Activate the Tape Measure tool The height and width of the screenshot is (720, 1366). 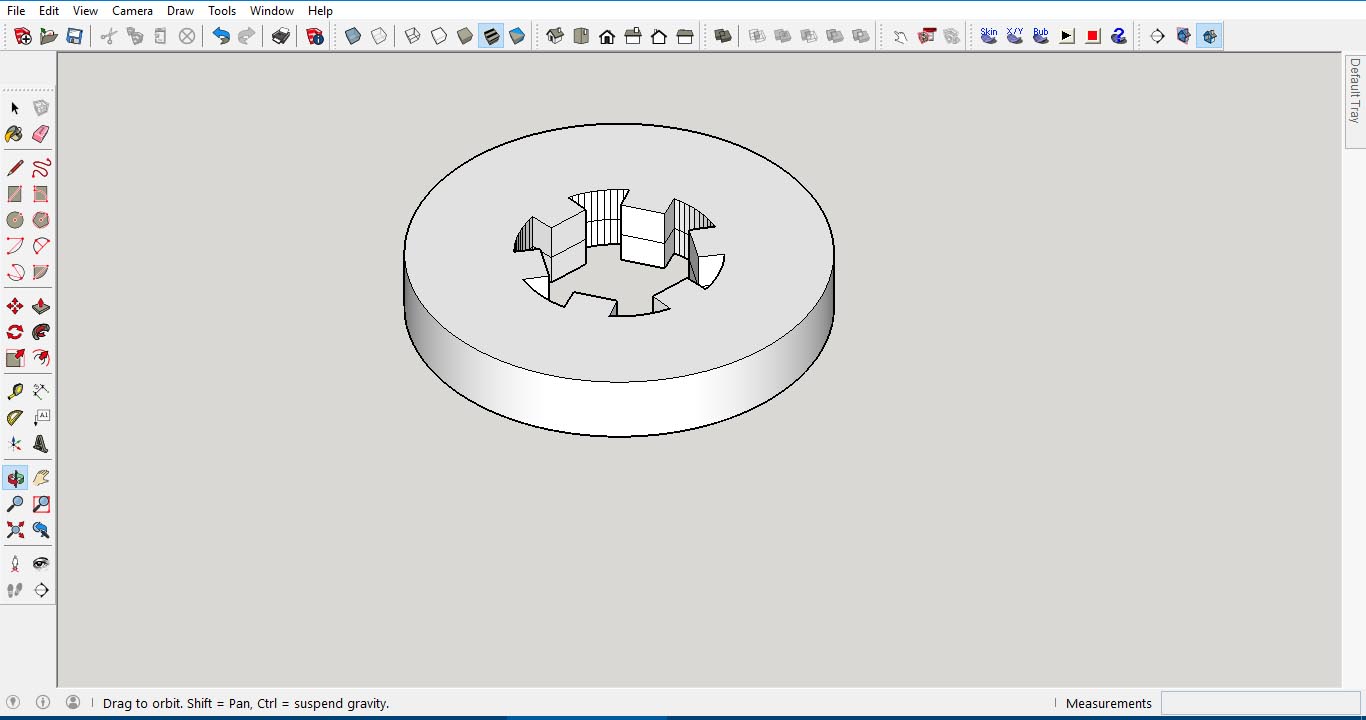point(14,390)
